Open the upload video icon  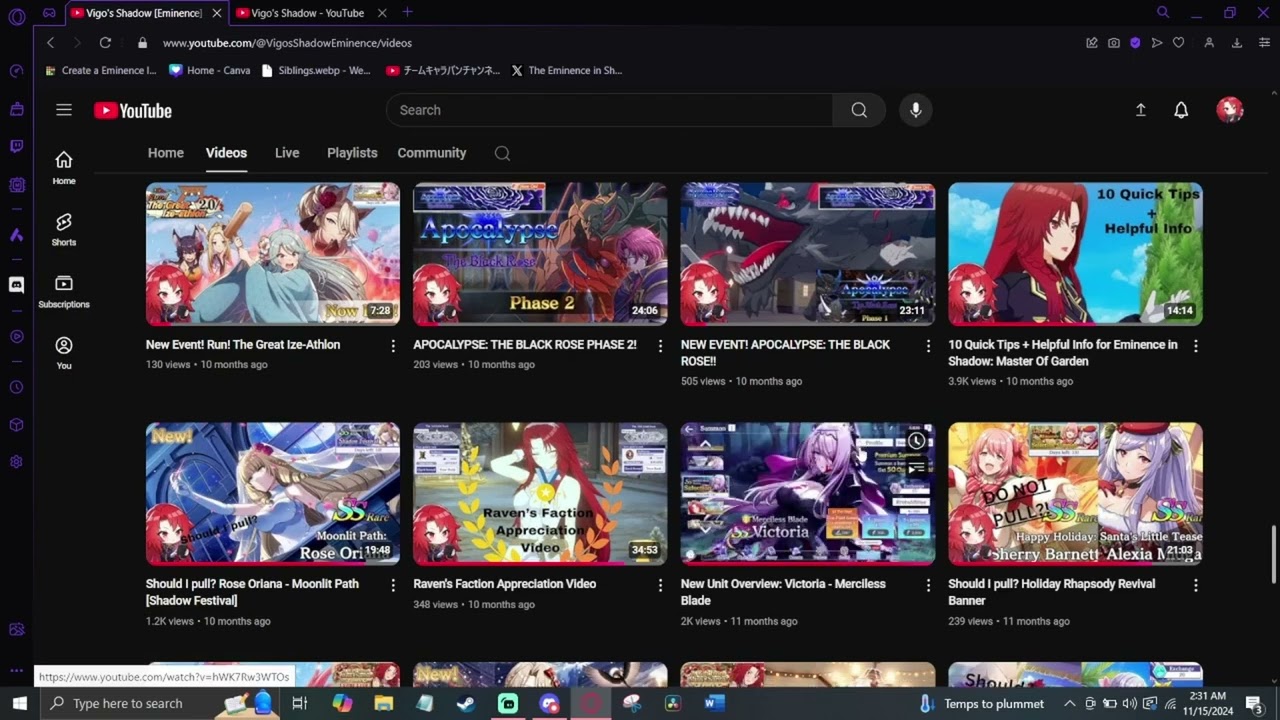[x=1140, y=110]
